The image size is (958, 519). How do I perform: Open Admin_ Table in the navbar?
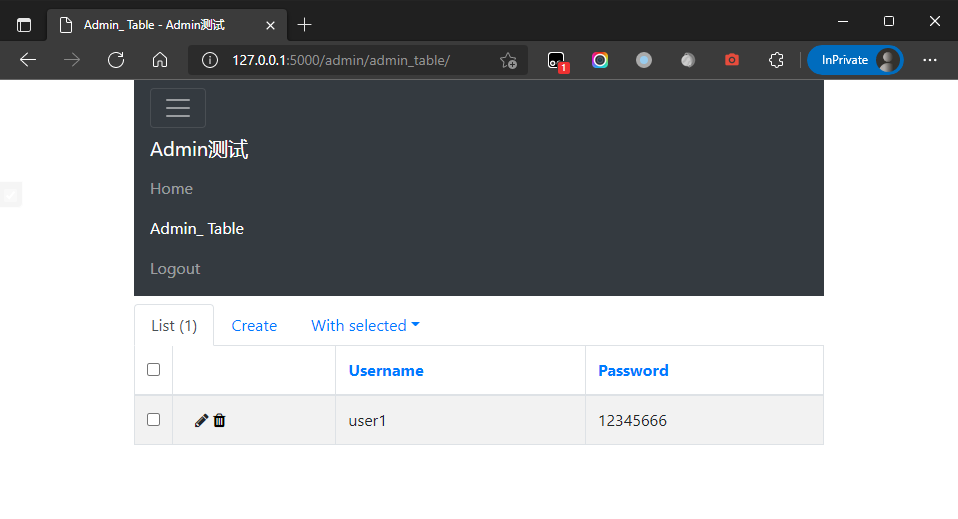click(197, 229)
